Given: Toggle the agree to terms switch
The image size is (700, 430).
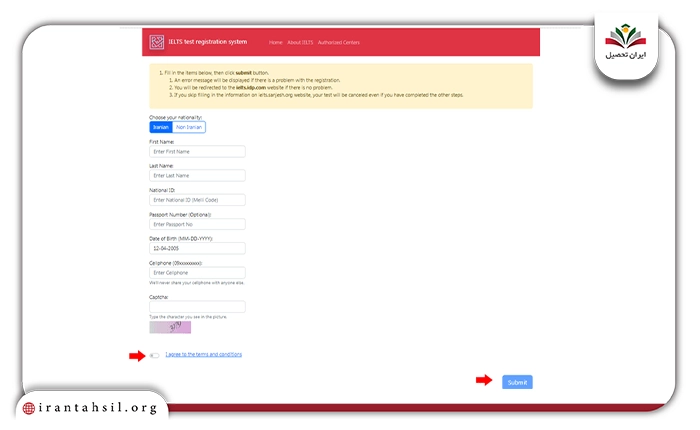Looking at the screenshot, I should (x=154, y=355).
